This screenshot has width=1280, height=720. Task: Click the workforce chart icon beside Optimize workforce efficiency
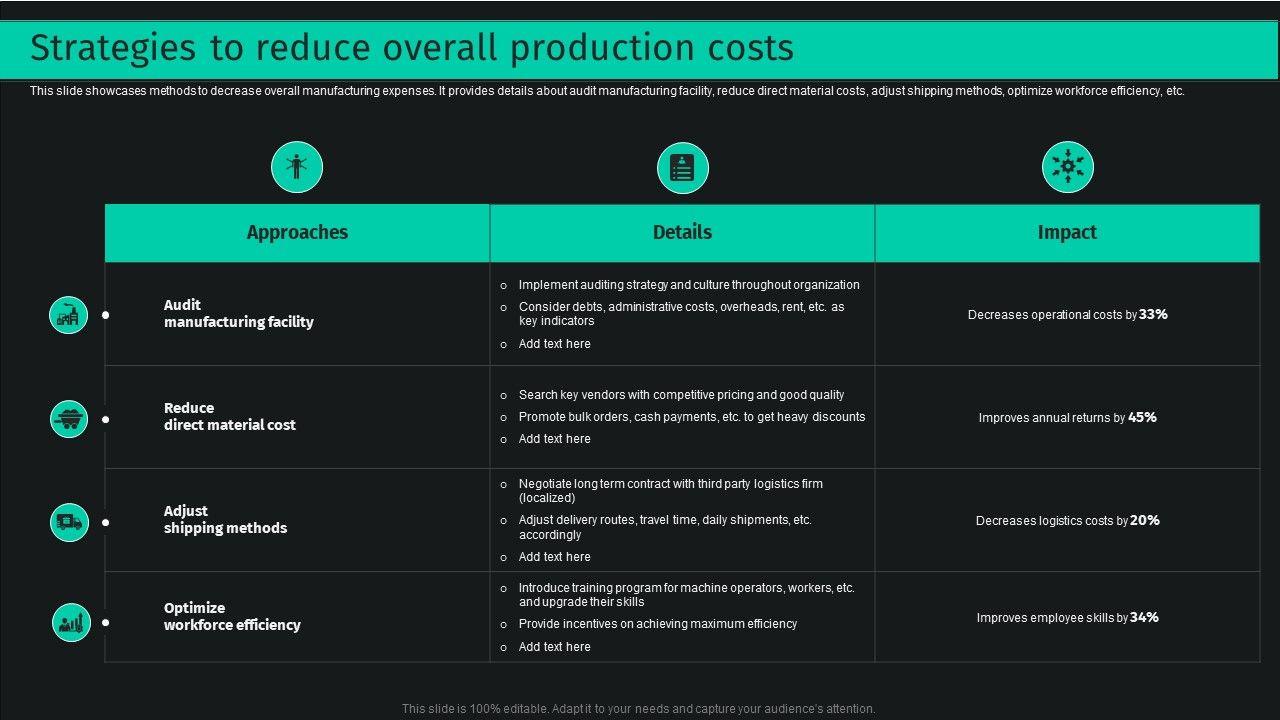(x=71, y=623)
